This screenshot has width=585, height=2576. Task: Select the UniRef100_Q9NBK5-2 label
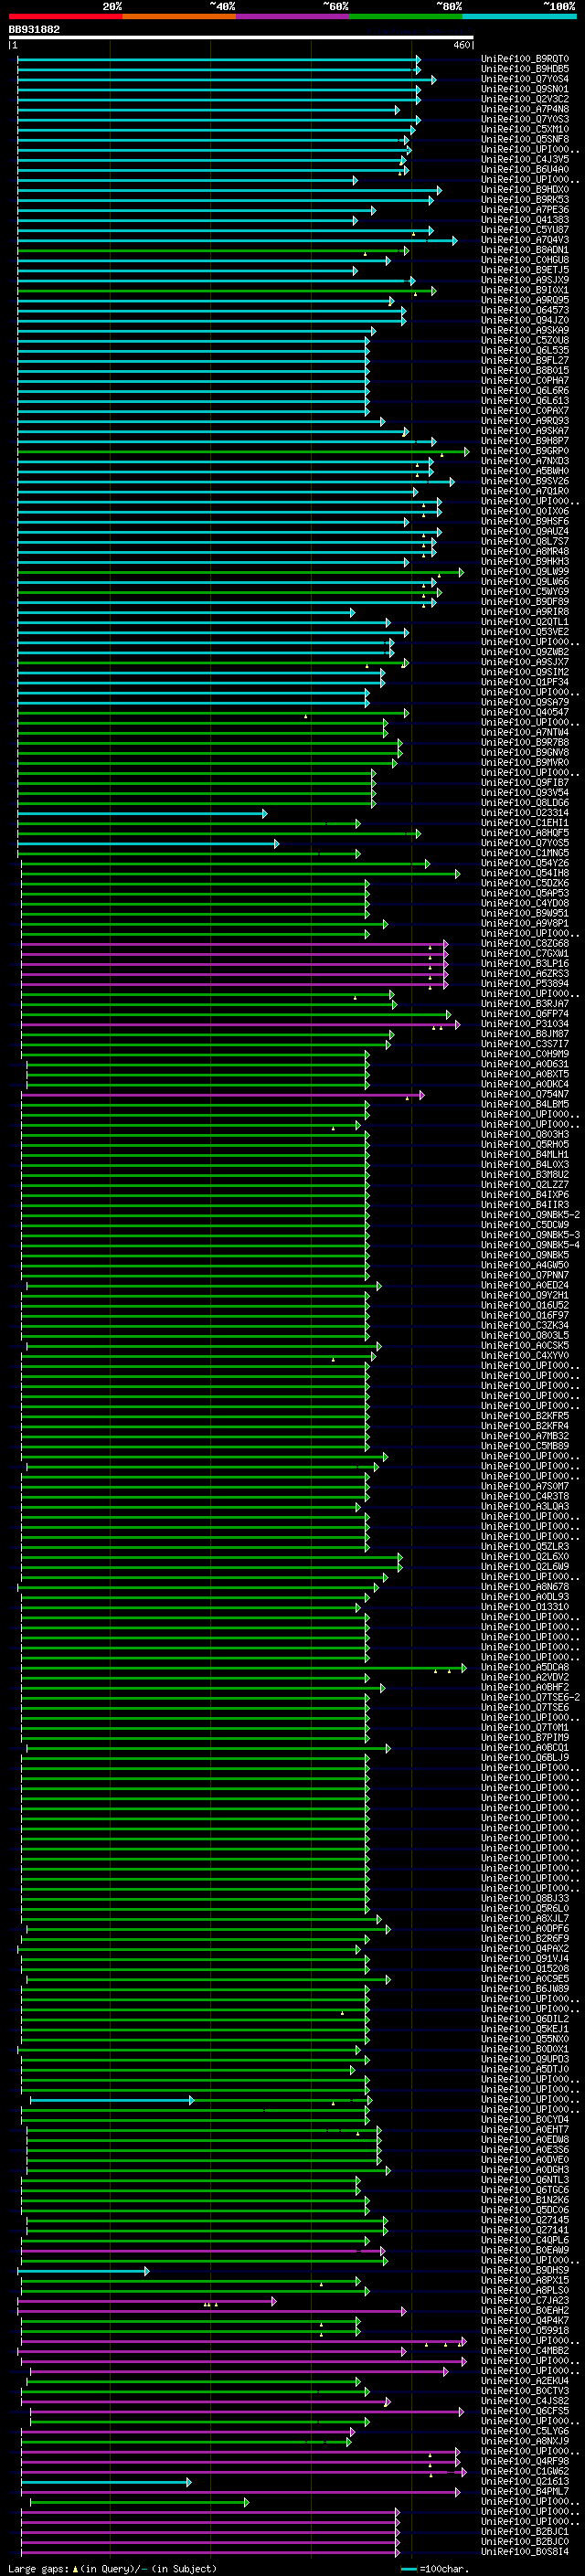point(530,1215)
